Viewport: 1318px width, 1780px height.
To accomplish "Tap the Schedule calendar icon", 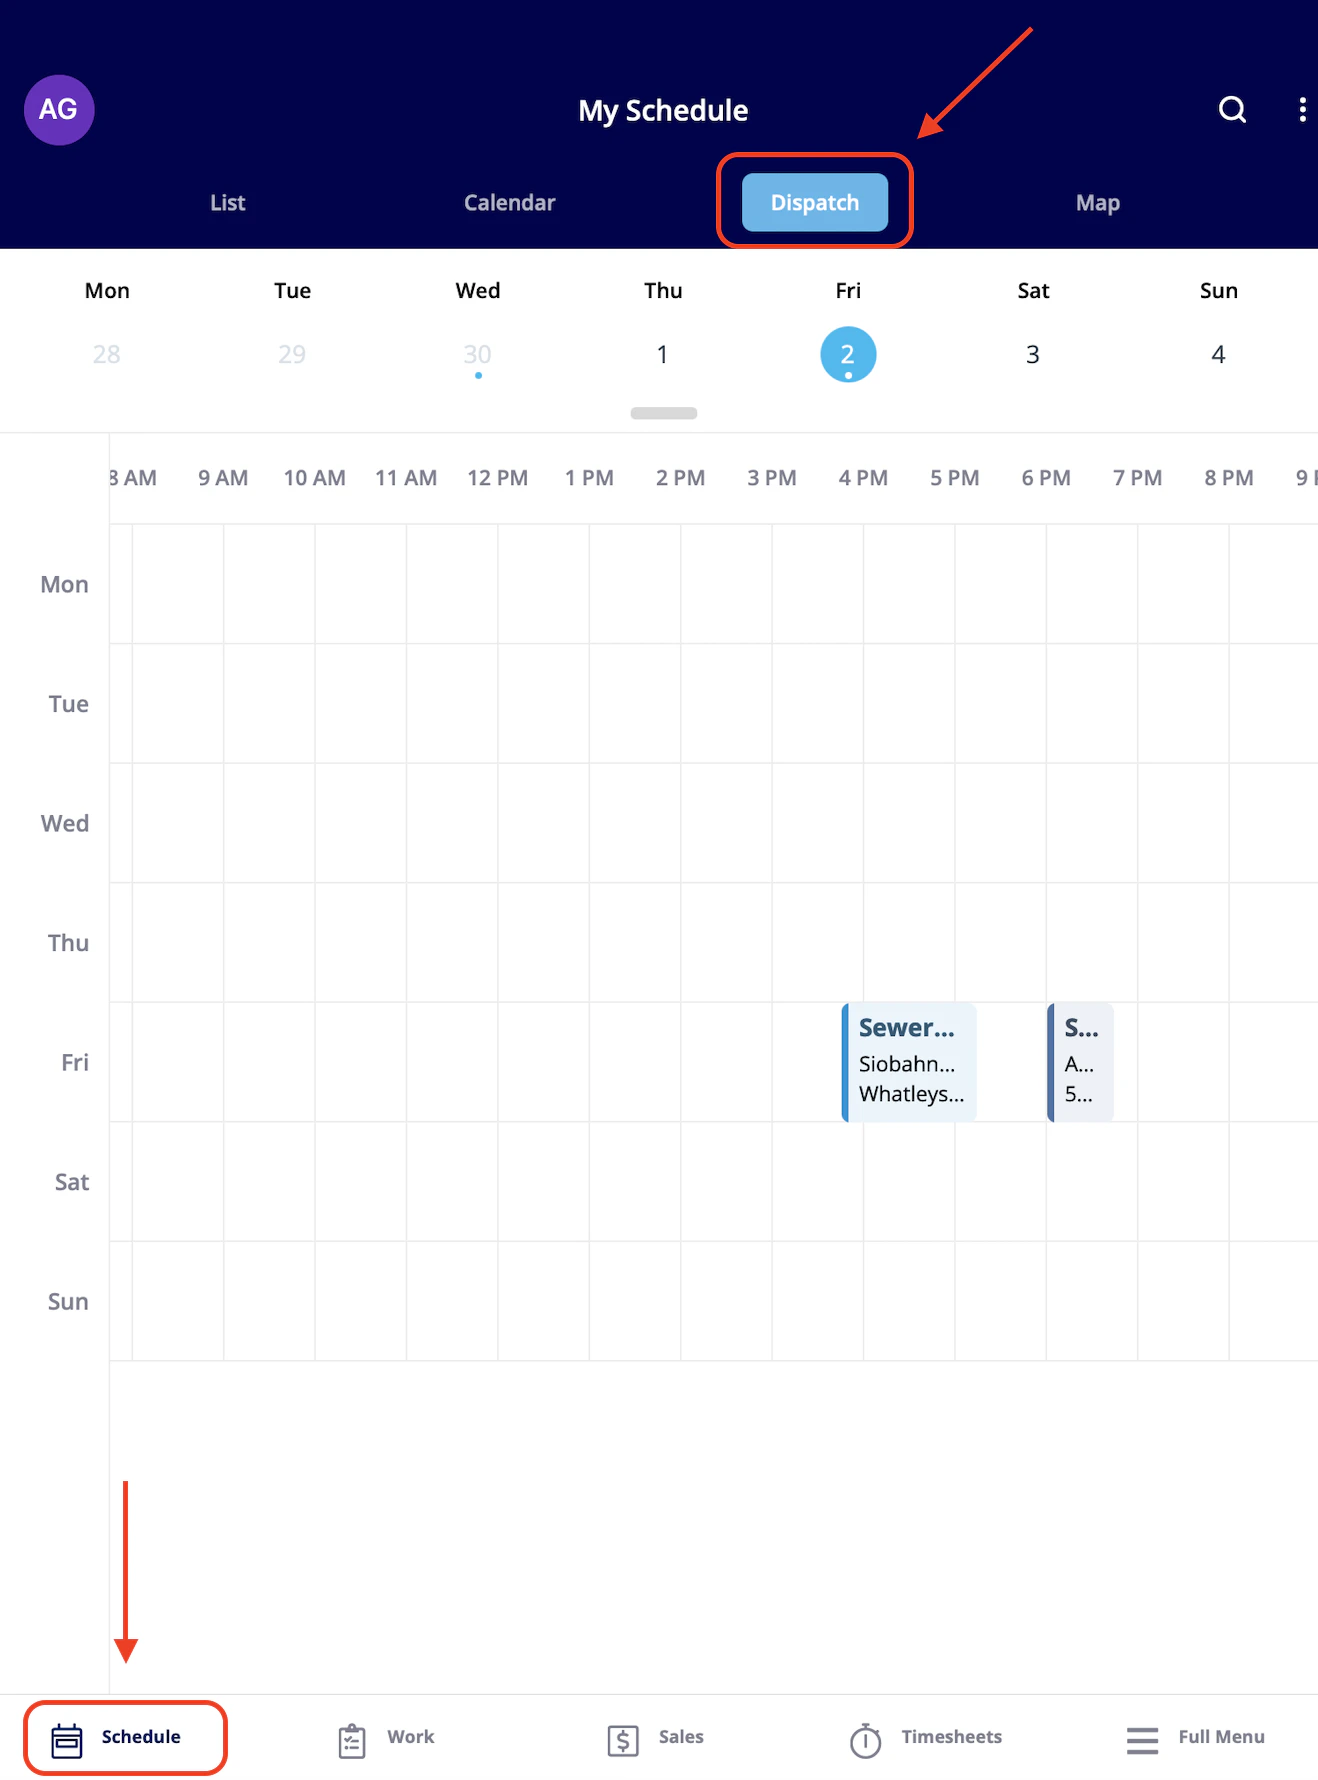I will [67, 1740].
